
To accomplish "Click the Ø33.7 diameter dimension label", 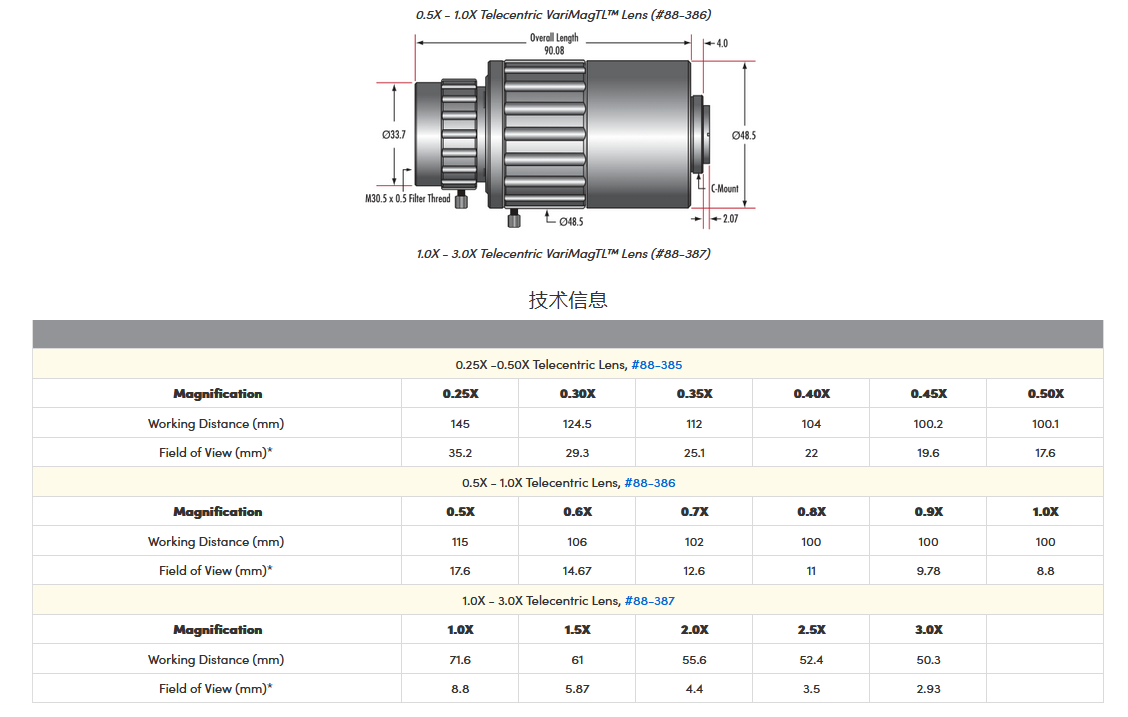I will point(393,134).
